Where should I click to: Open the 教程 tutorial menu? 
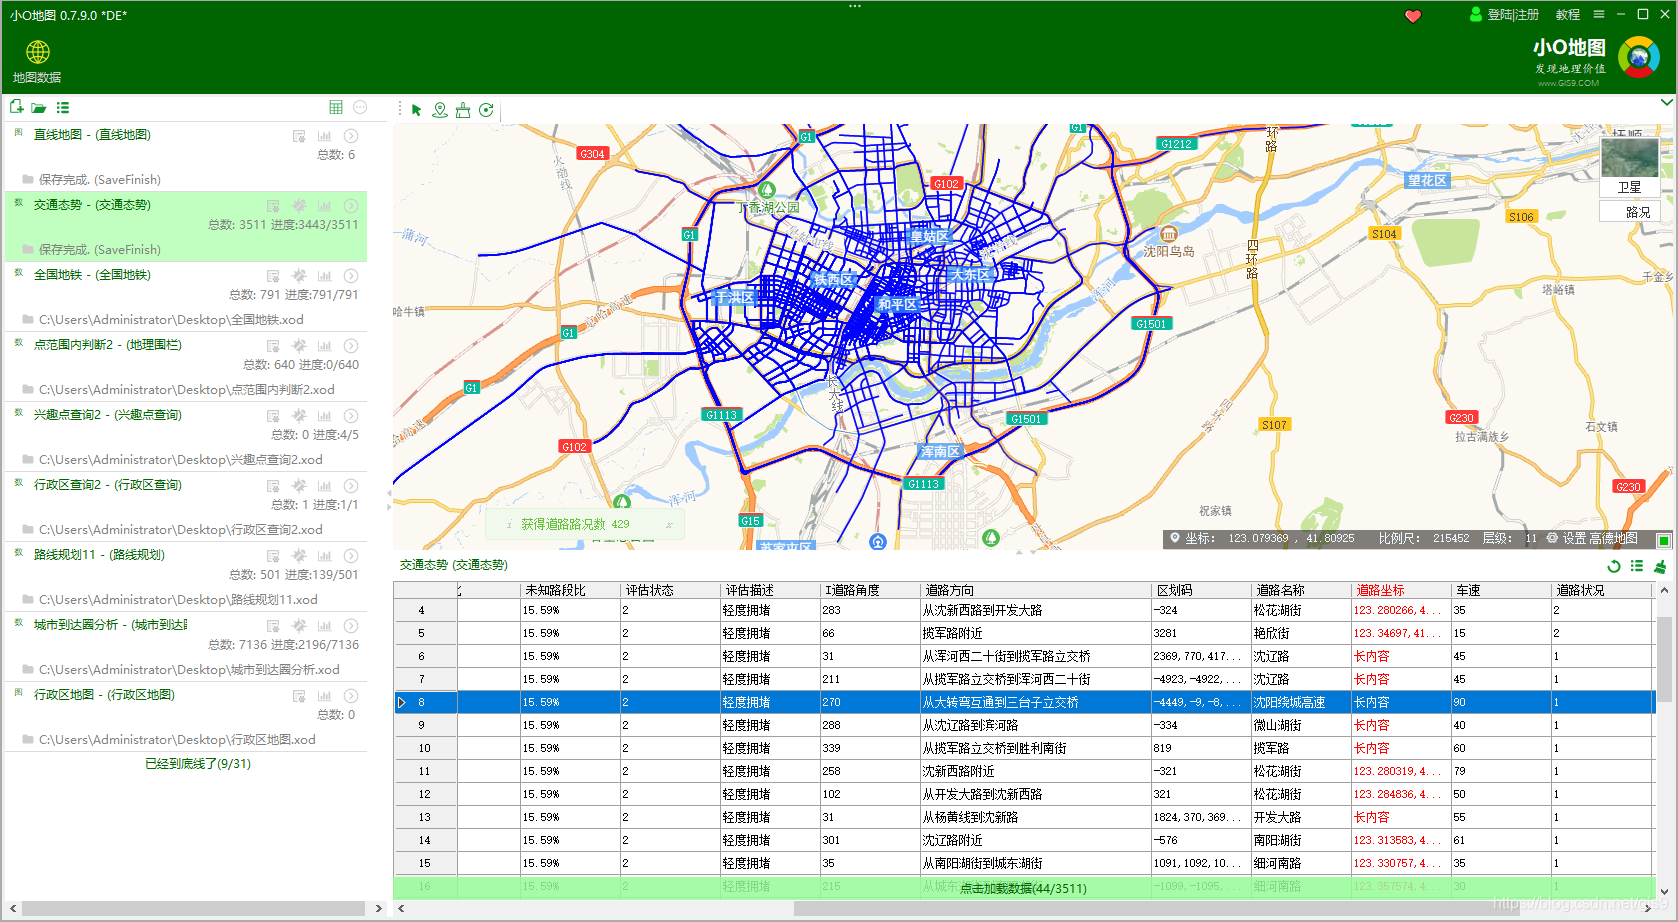point(1568,15)
